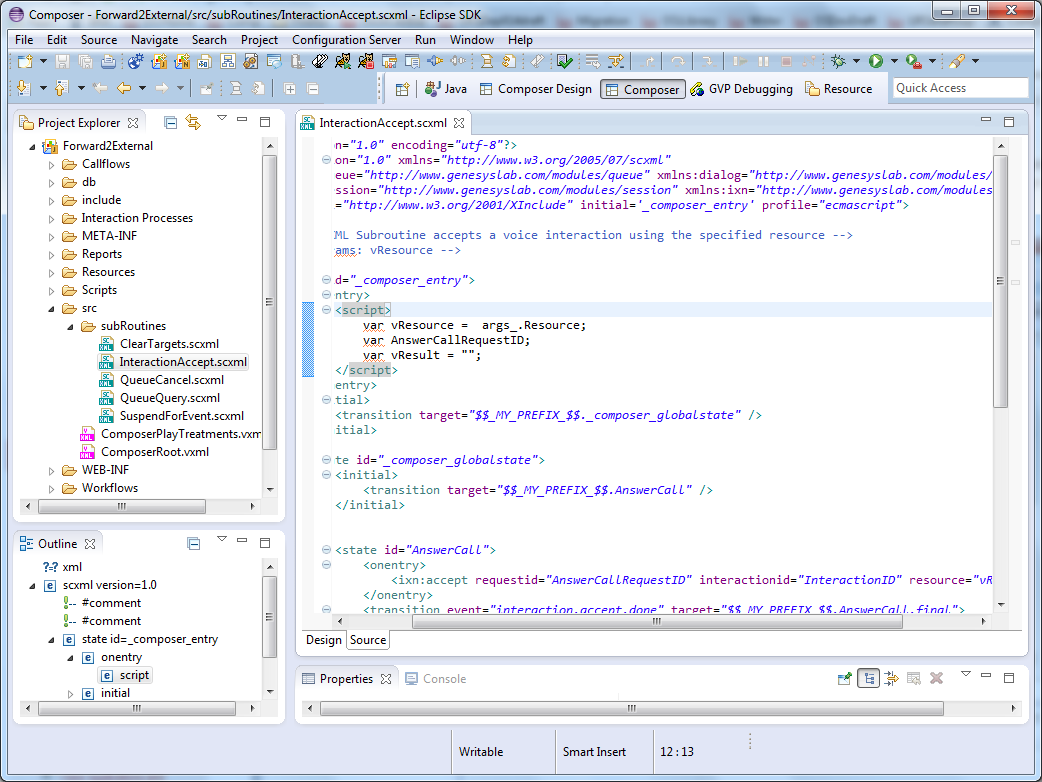The image size is (1042, 782).
Task: Open the New wizard dropdown arrow
Action: (x=43, y=61)
